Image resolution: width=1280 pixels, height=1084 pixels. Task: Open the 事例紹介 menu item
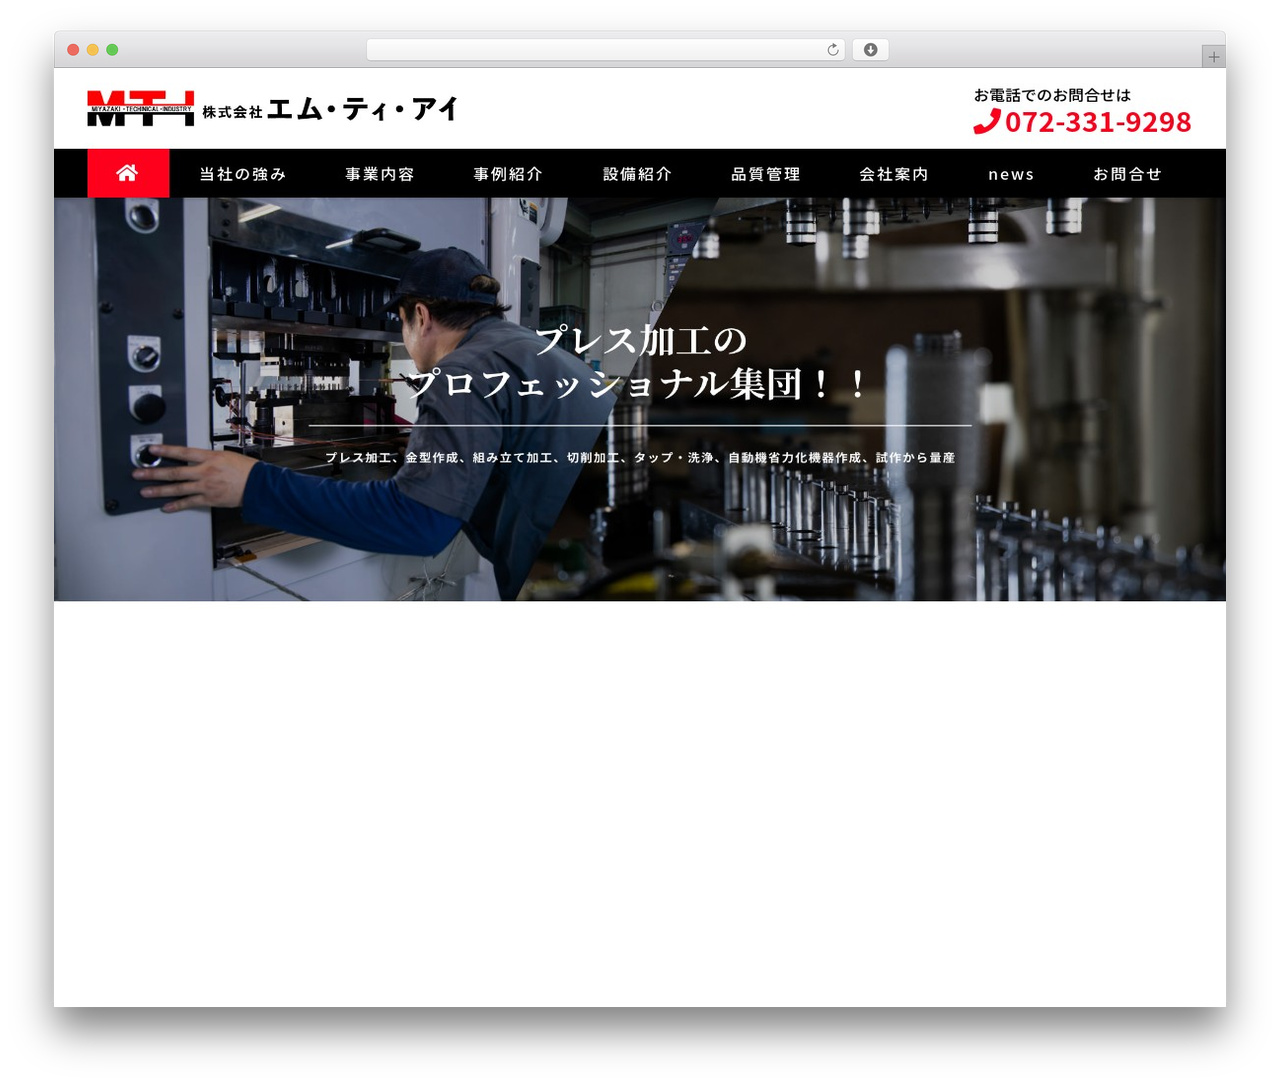[508, 174]
